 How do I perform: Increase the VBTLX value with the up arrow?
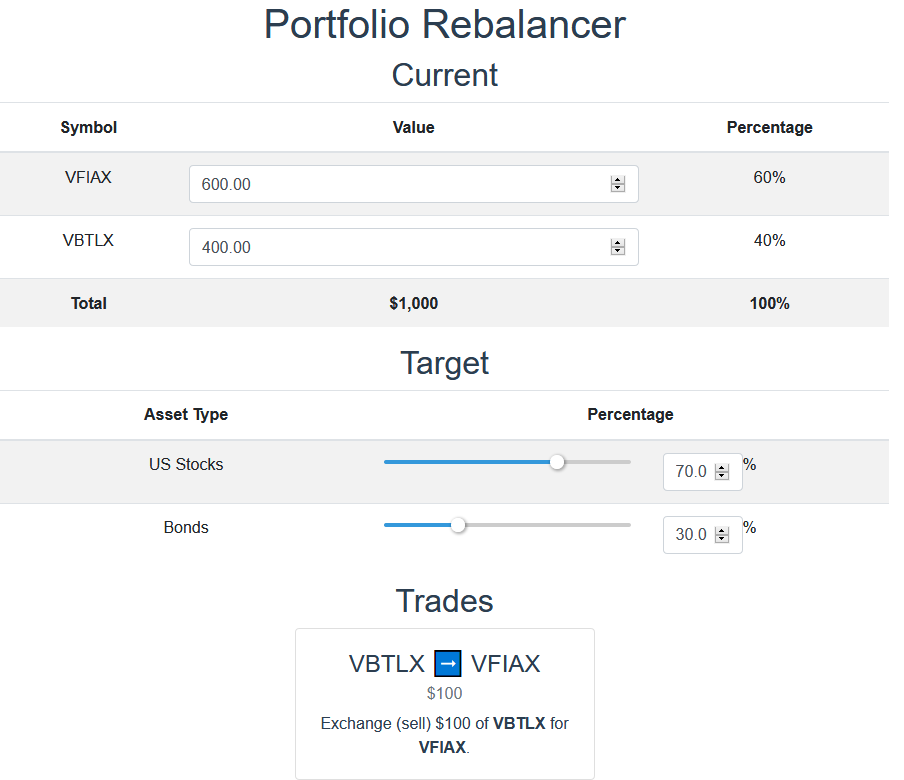click(x=617, y=243)
